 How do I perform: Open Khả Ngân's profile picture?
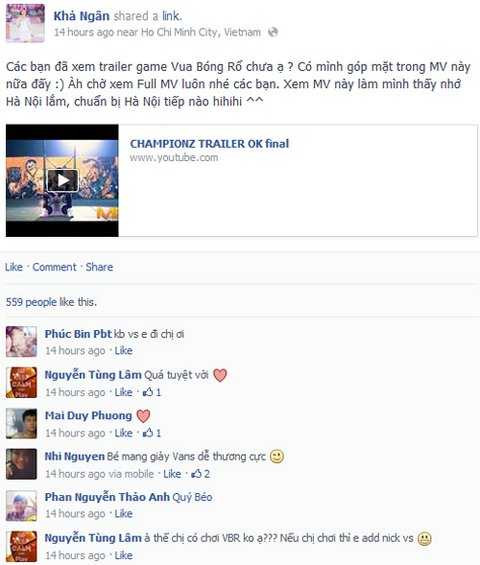click(25, 23)
